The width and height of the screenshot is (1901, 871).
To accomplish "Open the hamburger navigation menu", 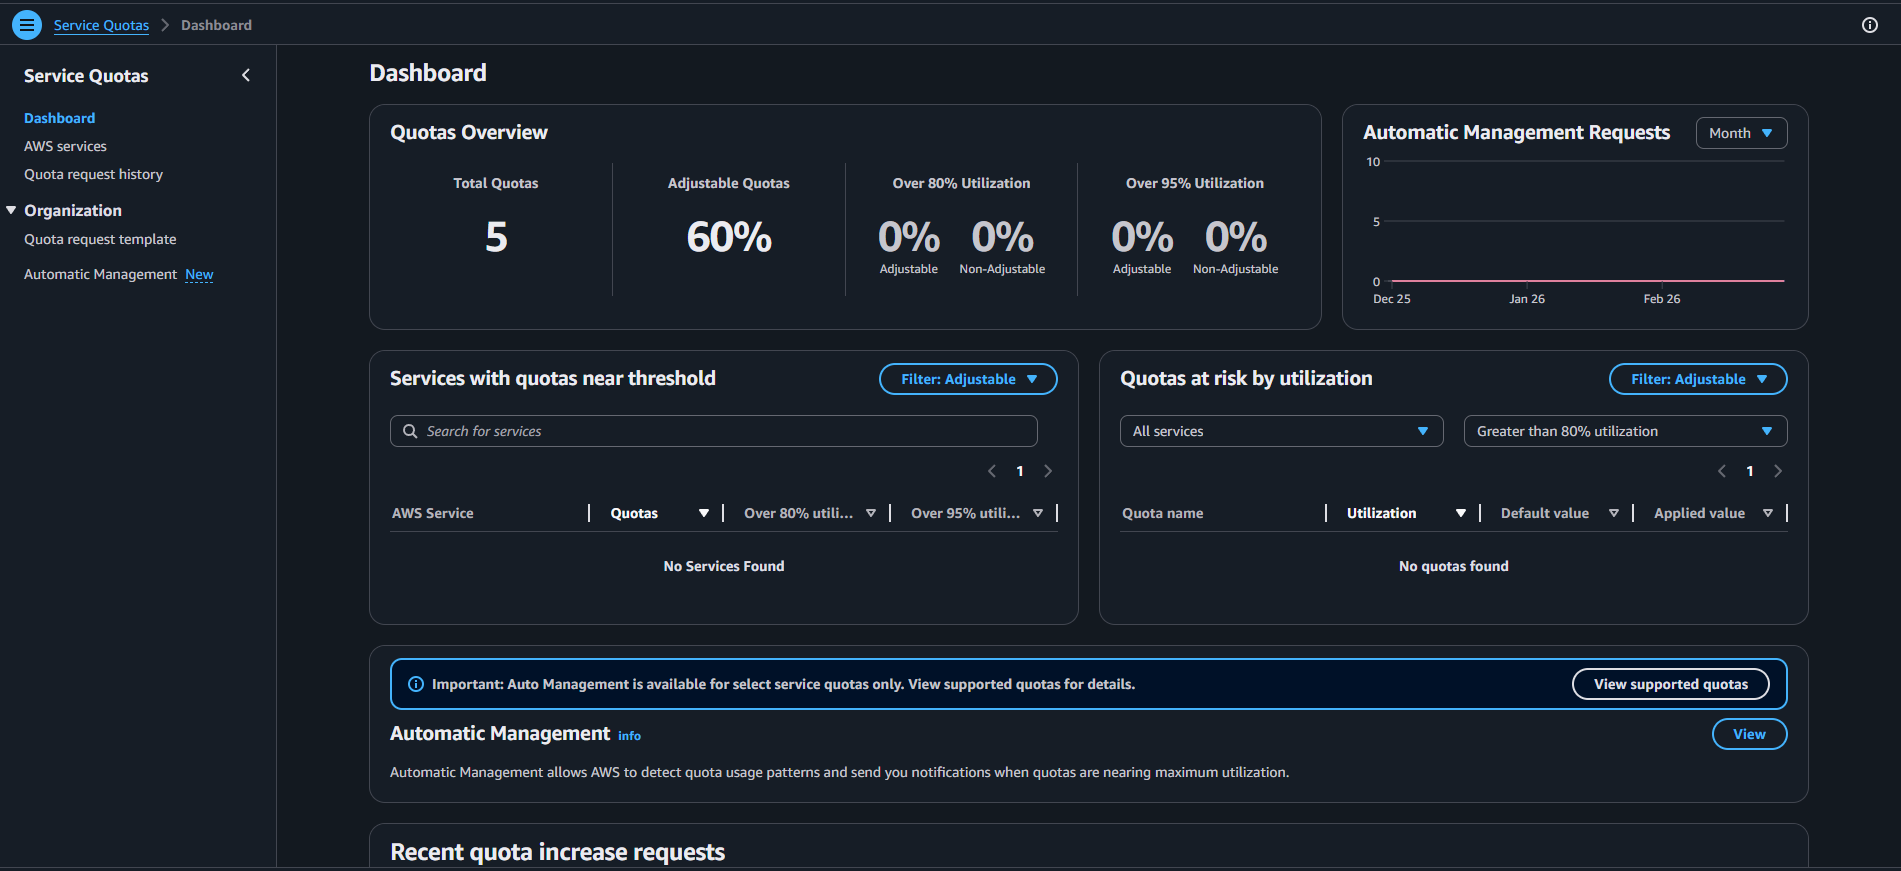I will tap(27, 25).
